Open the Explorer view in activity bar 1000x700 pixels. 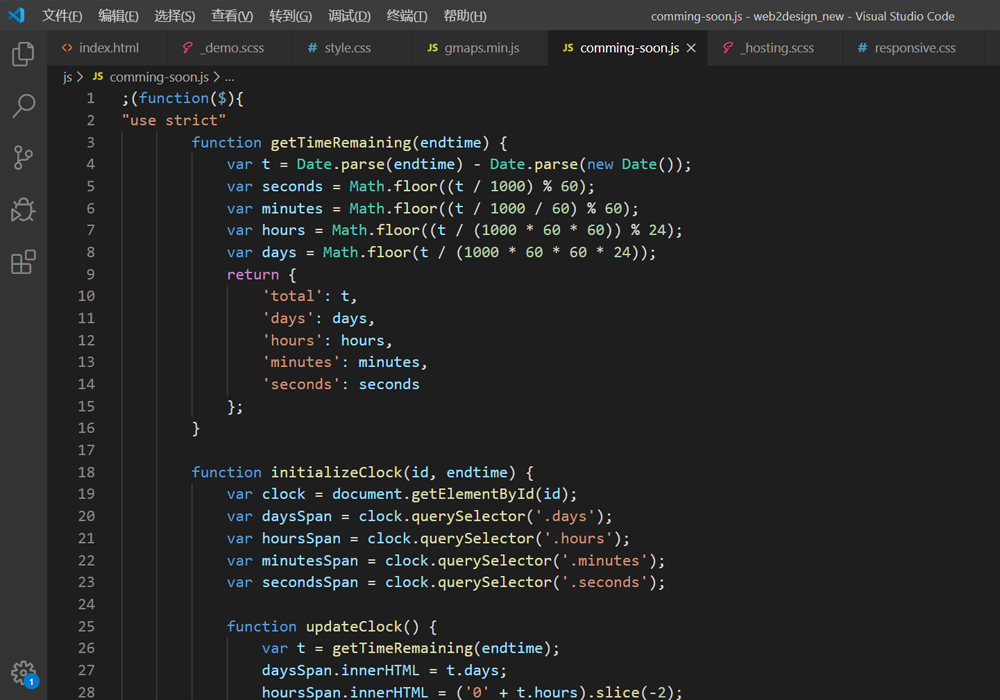click(x=23, y=54)
